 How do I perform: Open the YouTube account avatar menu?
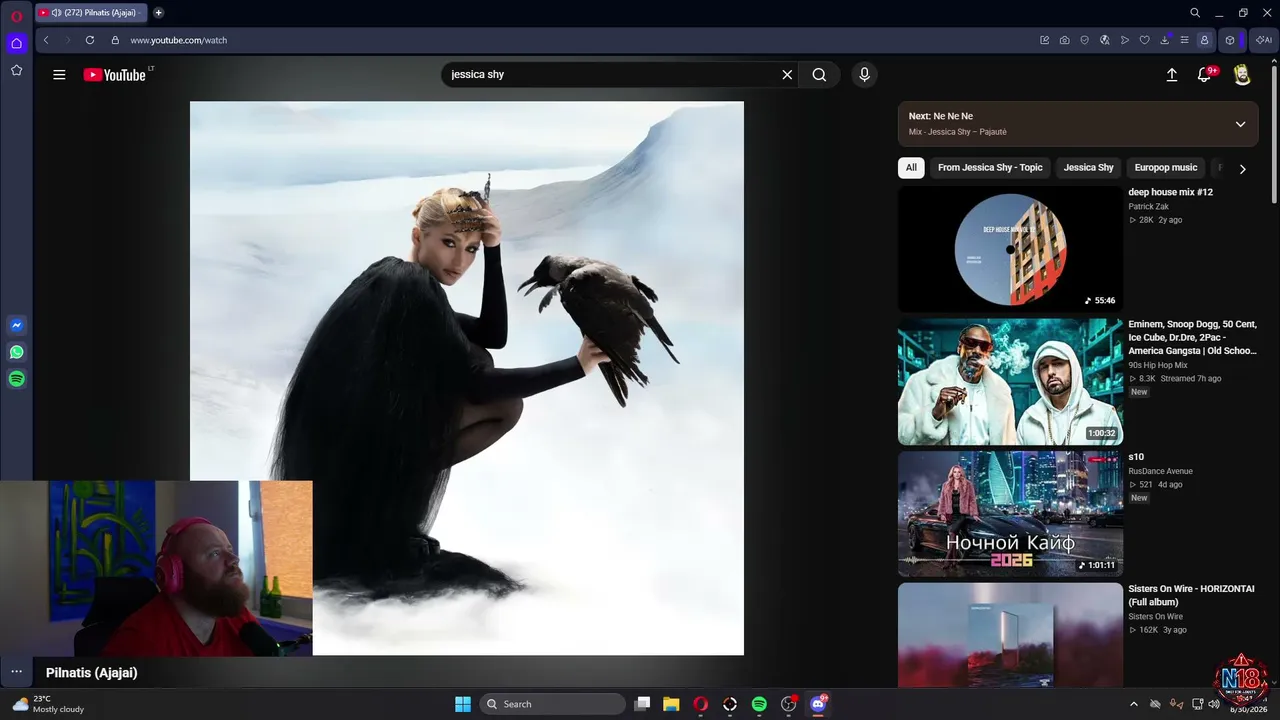pyautogui.click(x=1242, y=75)
